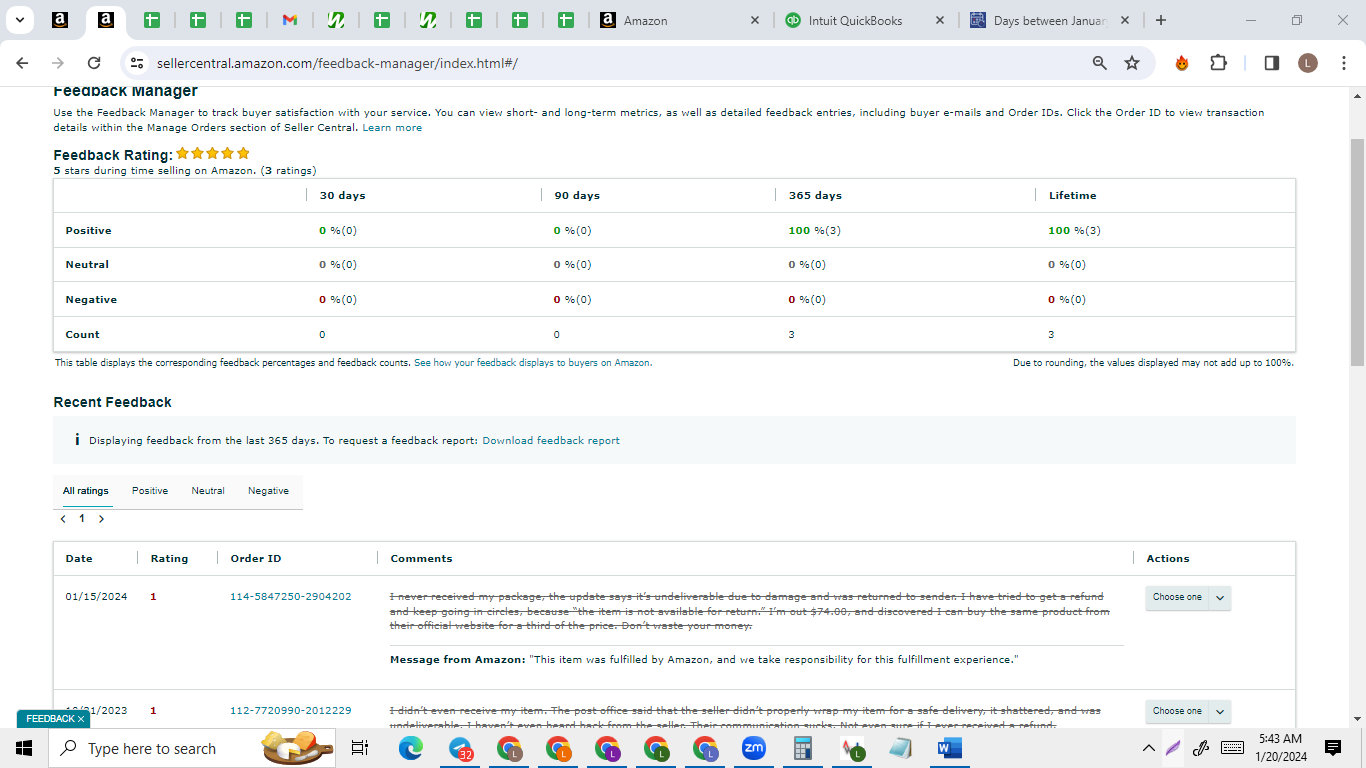Open Choose one dropdown for 01/15/2024 feedback
The image size is (1366, 768).
click(1188, 597)
